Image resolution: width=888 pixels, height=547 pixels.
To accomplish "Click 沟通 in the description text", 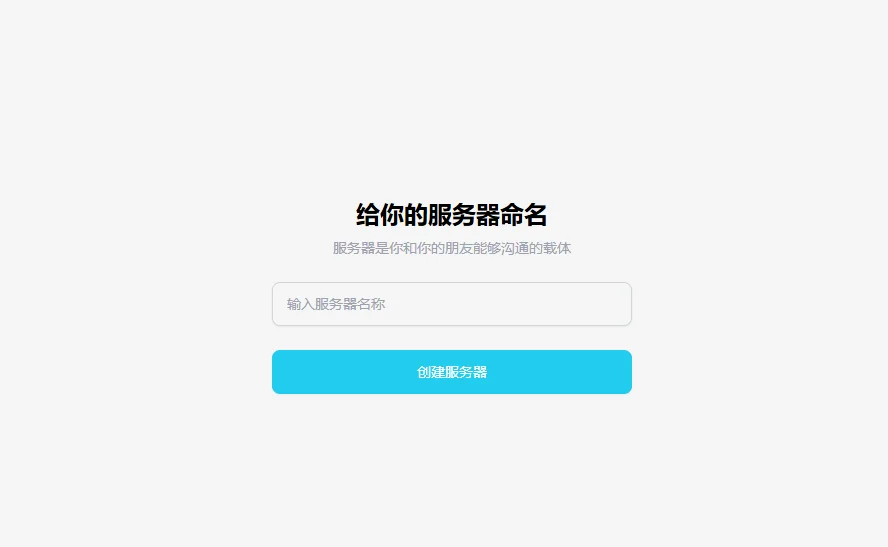I will [x=514, y=248].
